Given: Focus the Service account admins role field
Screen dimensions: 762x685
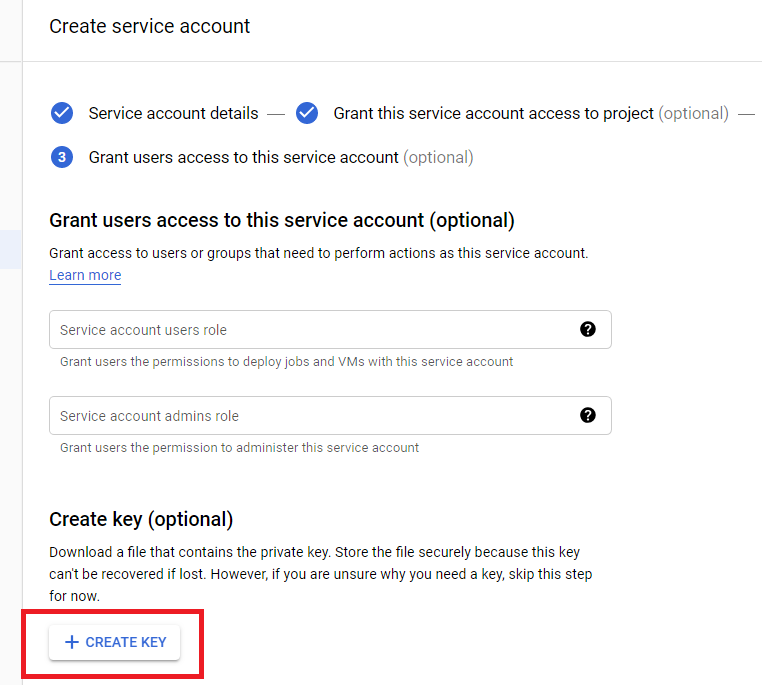Looking at the screenshot, I should coord(310,416).
